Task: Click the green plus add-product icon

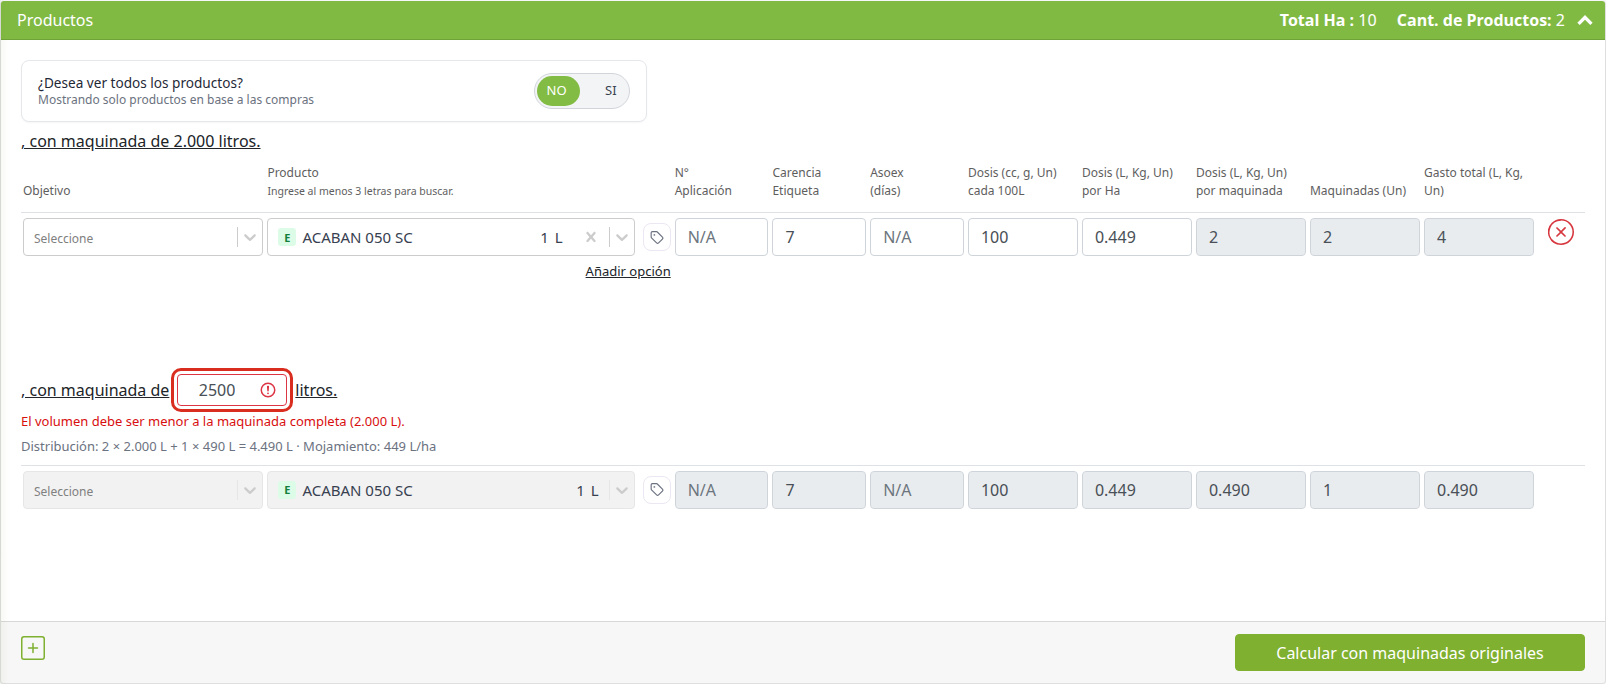Action: coord(33,648)
